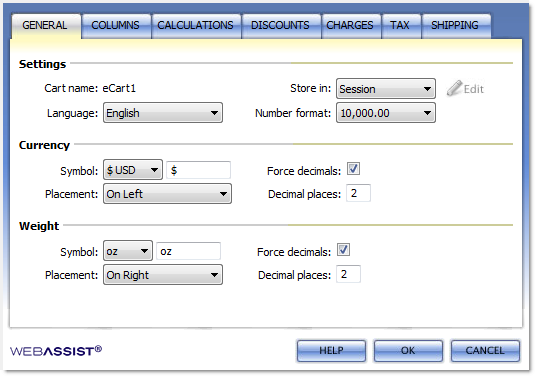Click the Edit pencil icon
535x376 pixels.
point(454,88)
